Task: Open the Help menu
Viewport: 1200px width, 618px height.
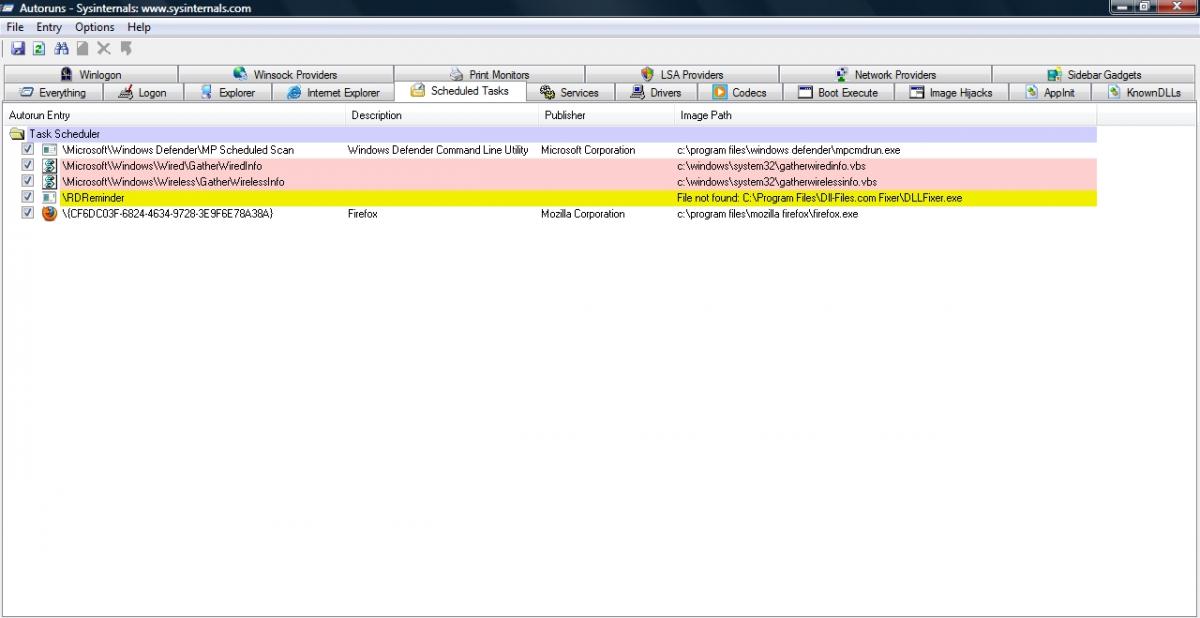Action: pyautogui.click(x=139, y=27)
